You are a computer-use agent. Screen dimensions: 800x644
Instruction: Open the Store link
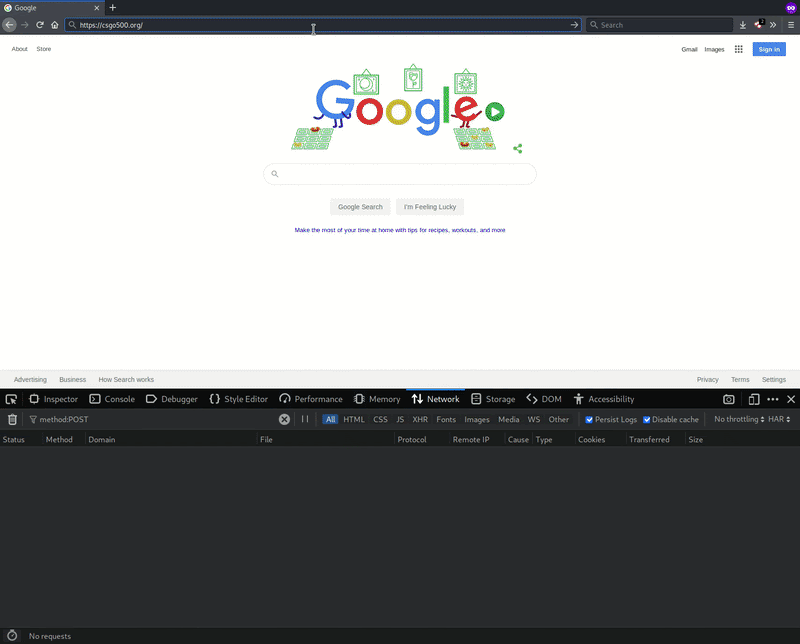(43, 49)
